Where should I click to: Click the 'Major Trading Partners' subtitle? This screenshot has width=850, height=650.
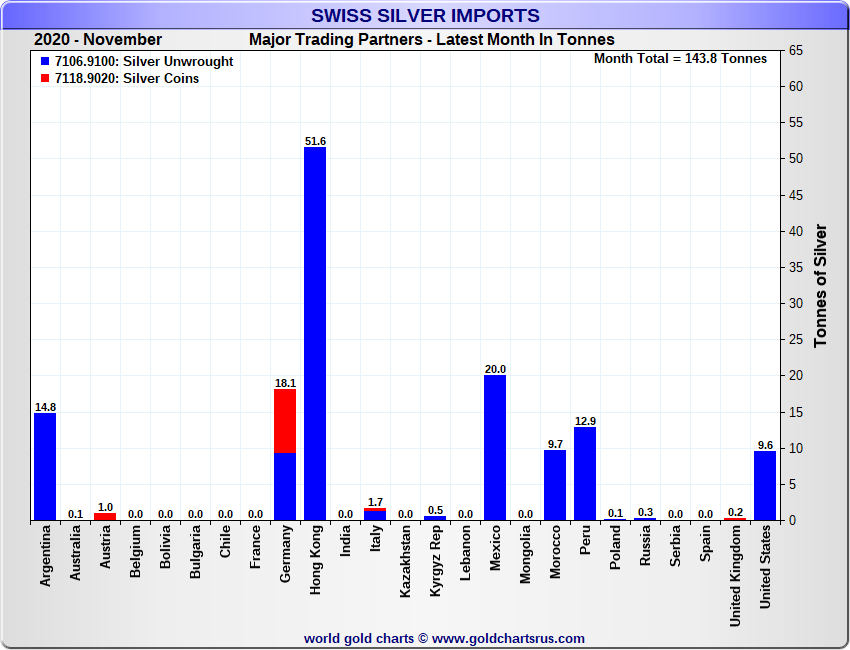(336, 40)
